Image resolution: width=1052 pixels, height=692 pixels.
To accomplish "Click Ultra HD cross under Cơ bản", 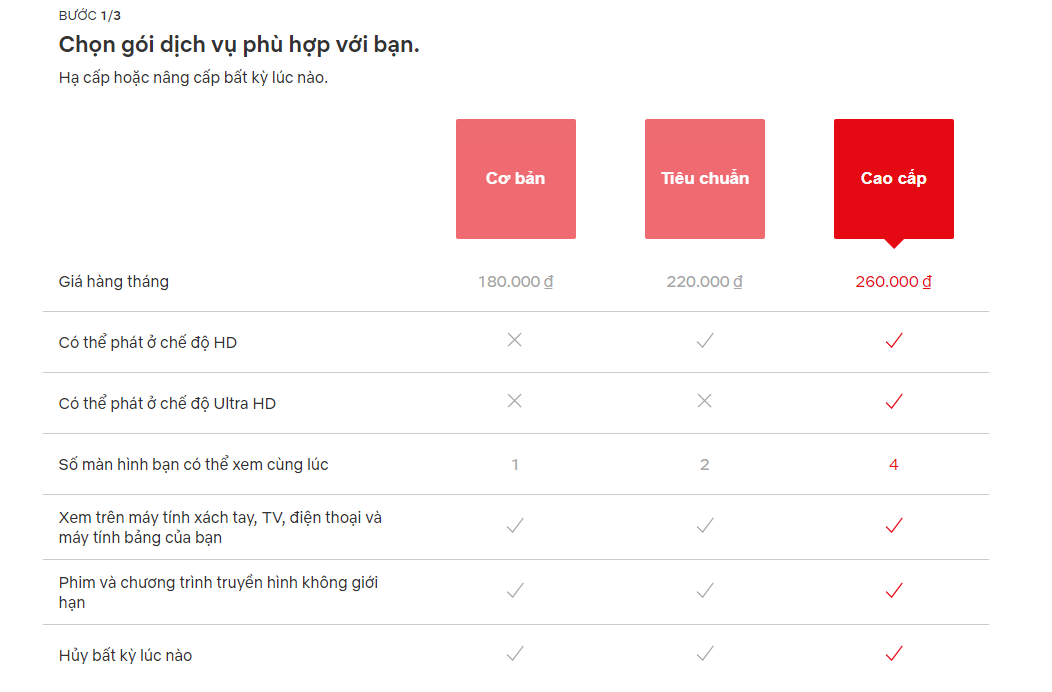I will 515,401.
